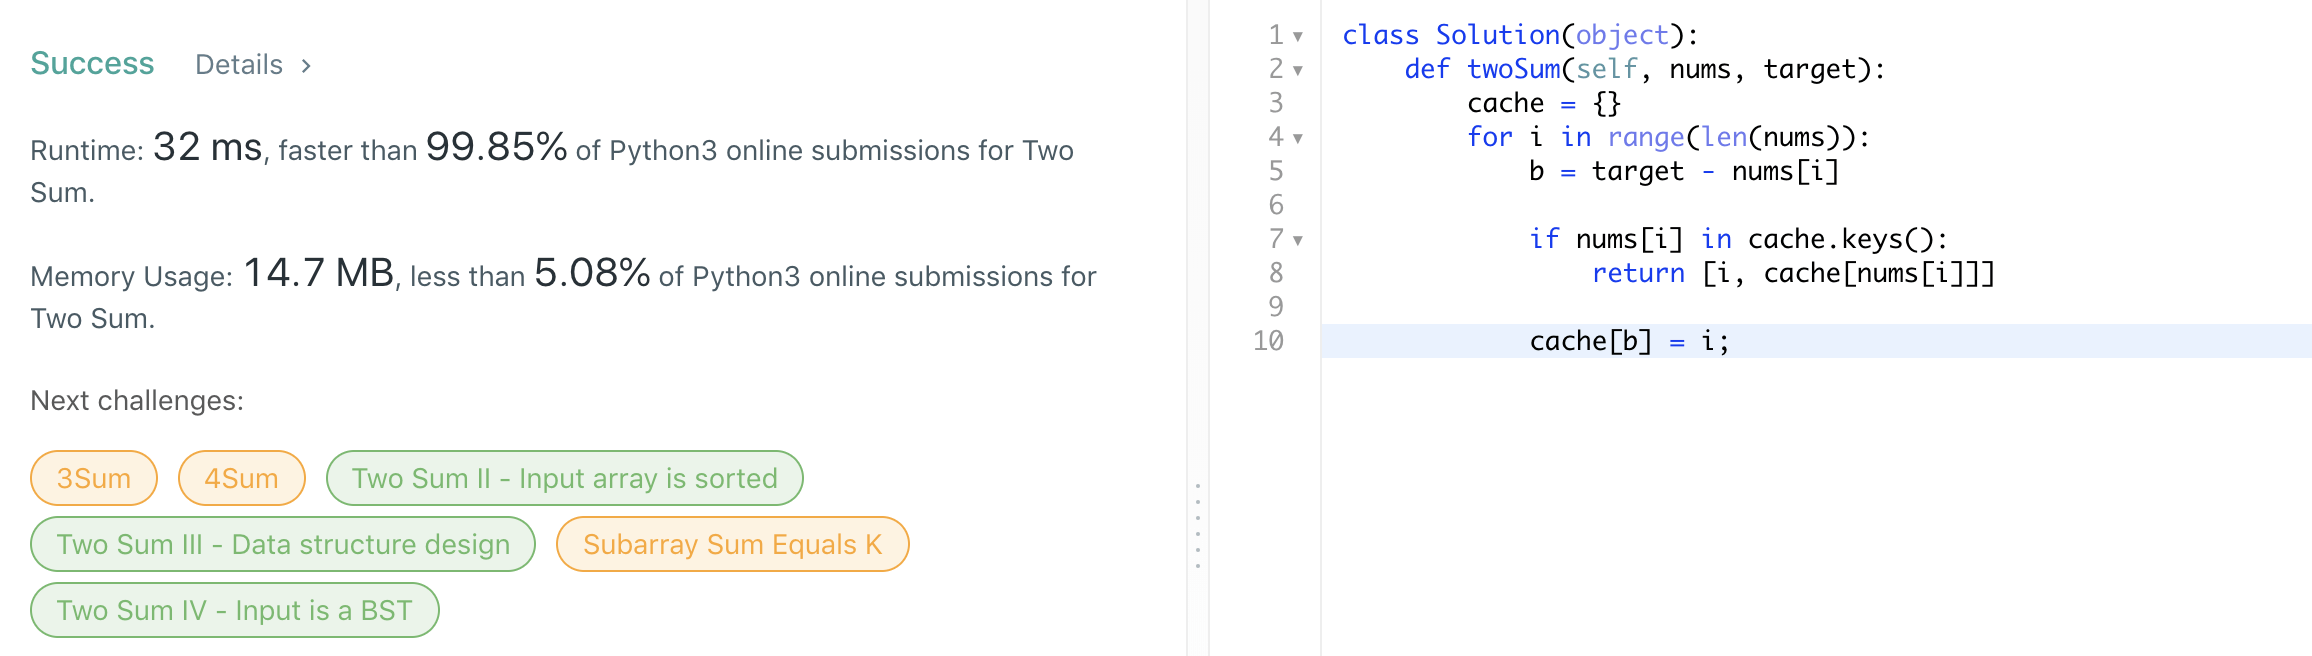The width and height of the screenshot is (2312, 656).
Task: Collapse the for loop fold arrow
Action: tap(1298, 139)
